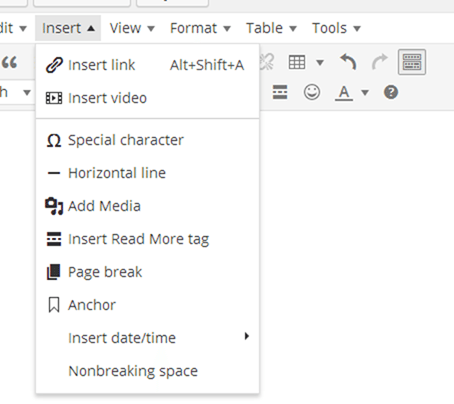The width and height of the screenshot is (454, 404).
Task: Click the redo arrow icon
Action: [x=380, y=62]
